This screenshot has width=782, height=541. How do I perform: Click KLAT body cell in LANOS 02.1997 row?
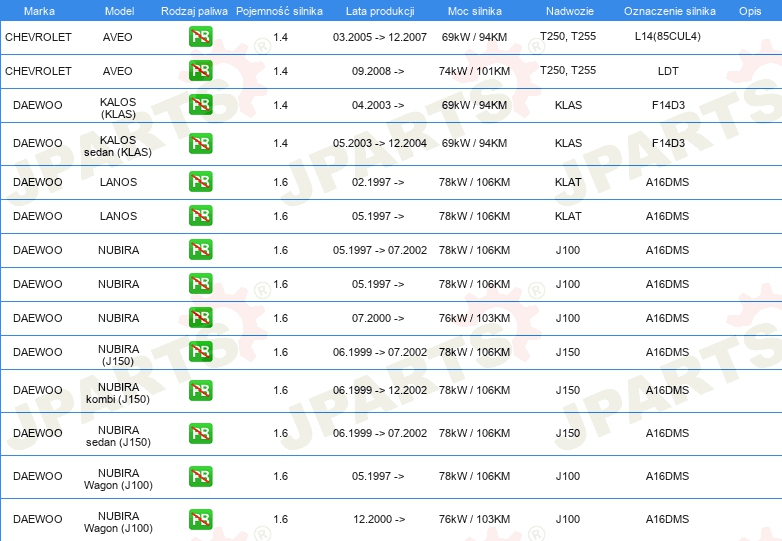(x=568, y=182)
